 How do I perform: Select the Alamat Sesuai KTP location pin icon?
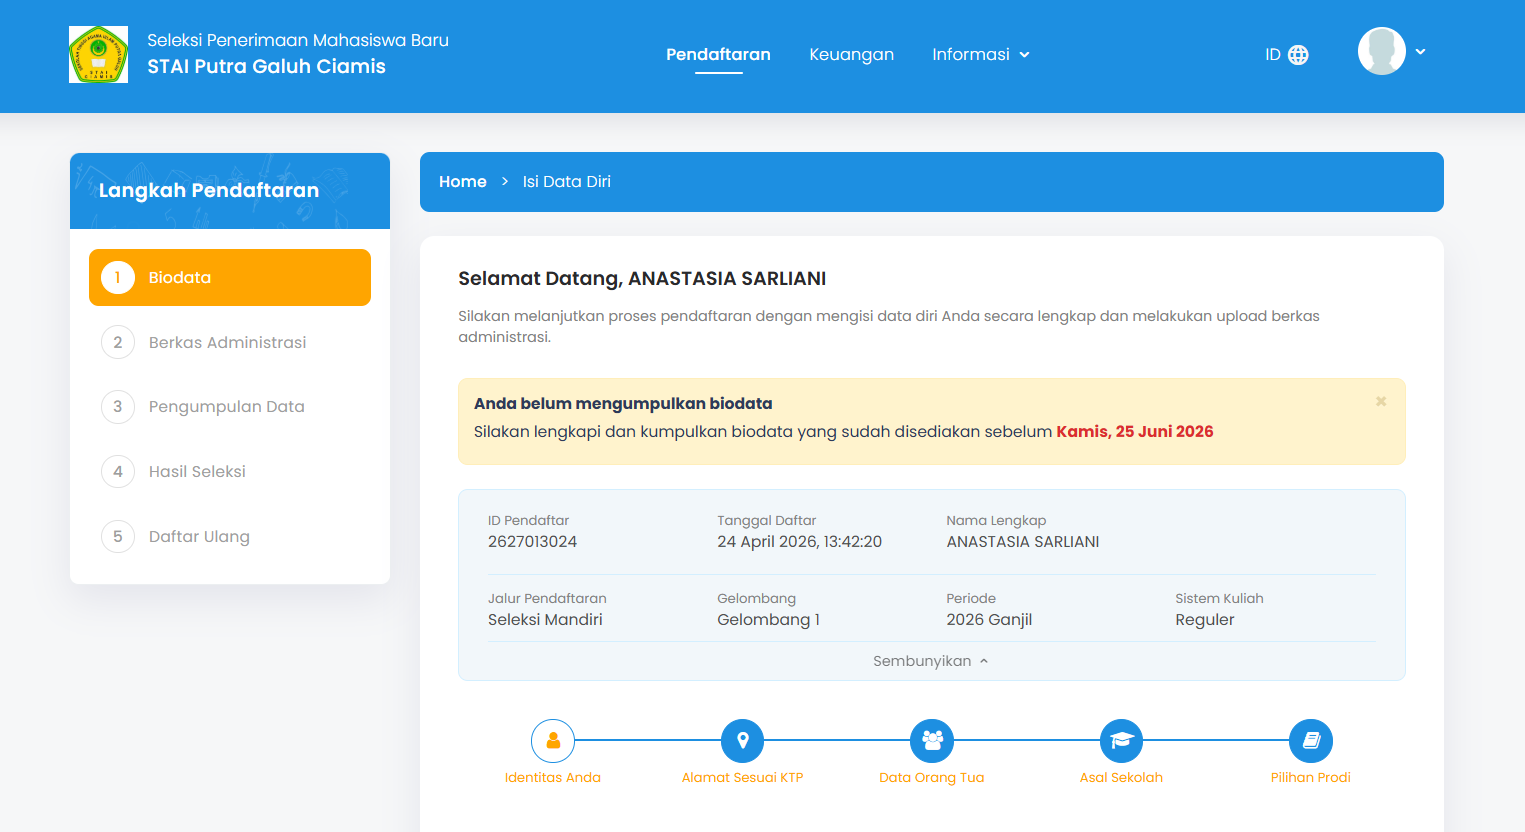pyautogui.click(x=742, y=741)
